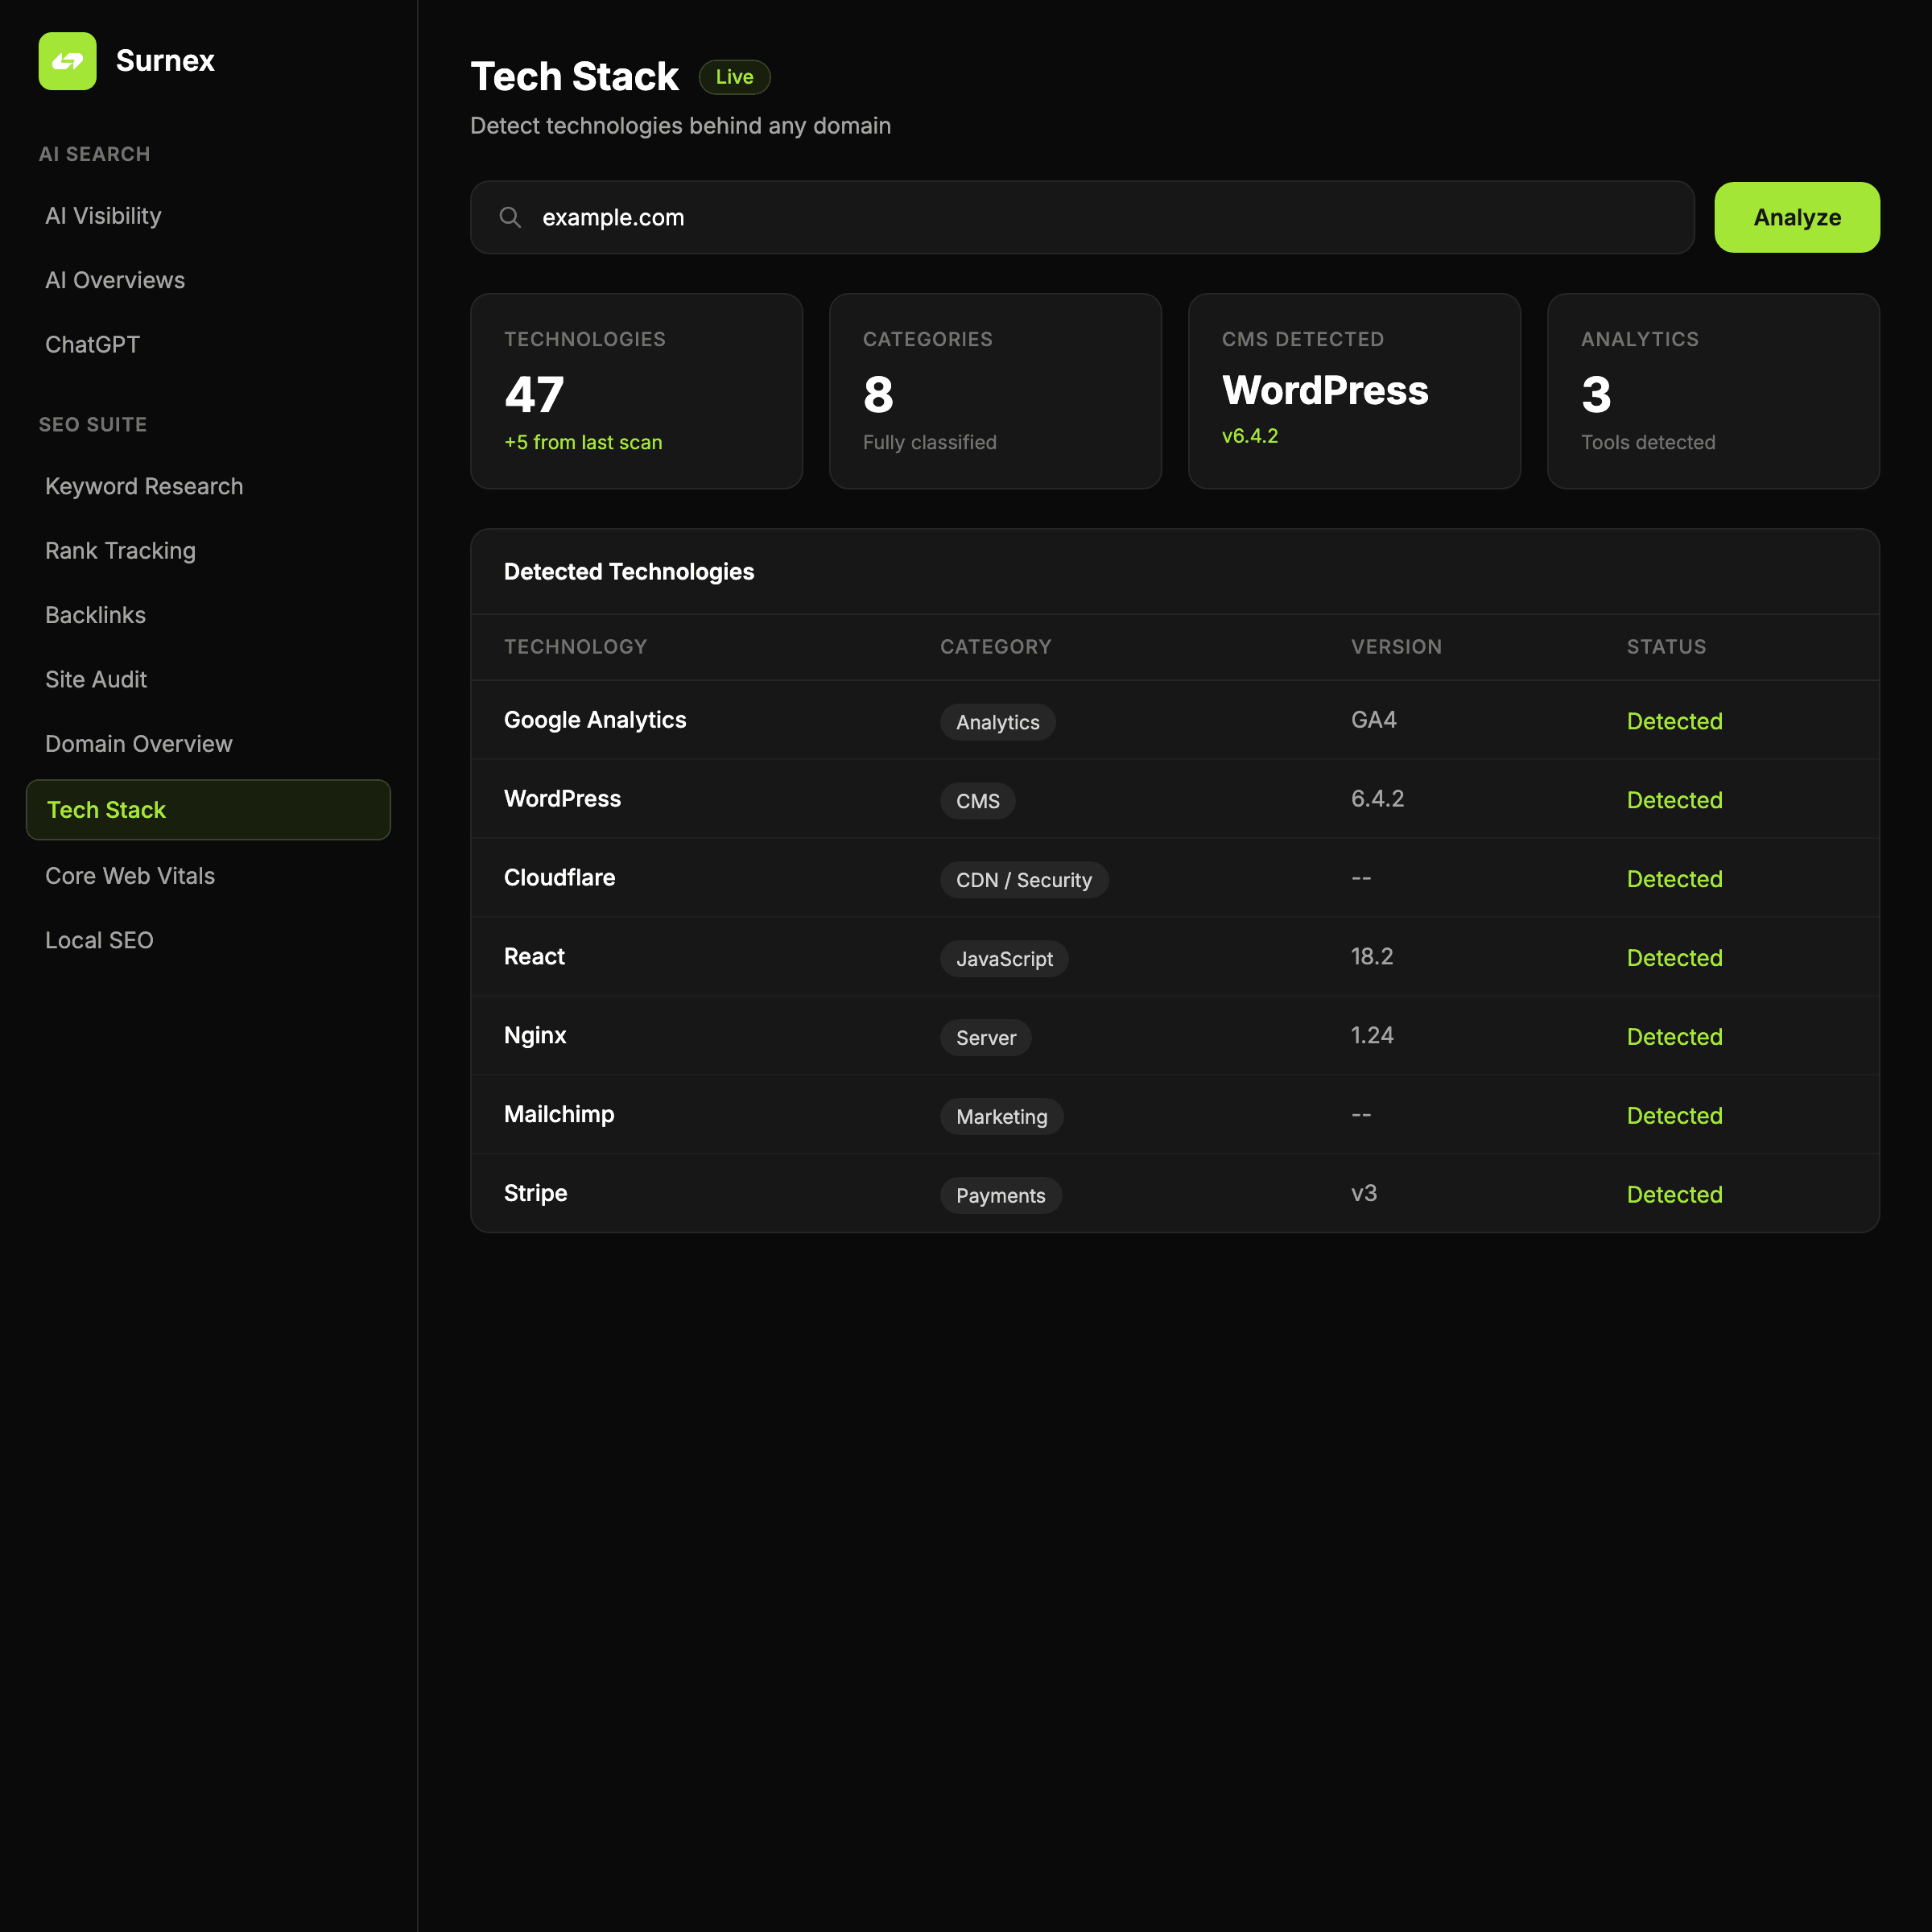Navigate to Local SEO
1932x1932 pixels.
pyautogui.click(x=99, y=940)
